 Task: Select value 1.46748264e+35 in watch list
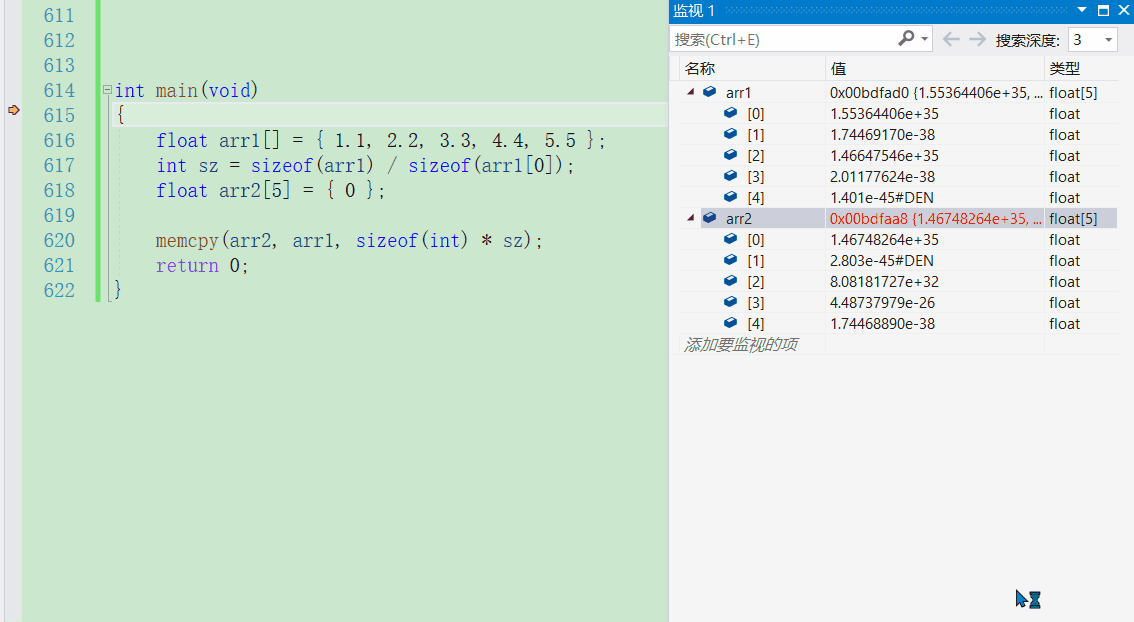[x=884, y=239]
